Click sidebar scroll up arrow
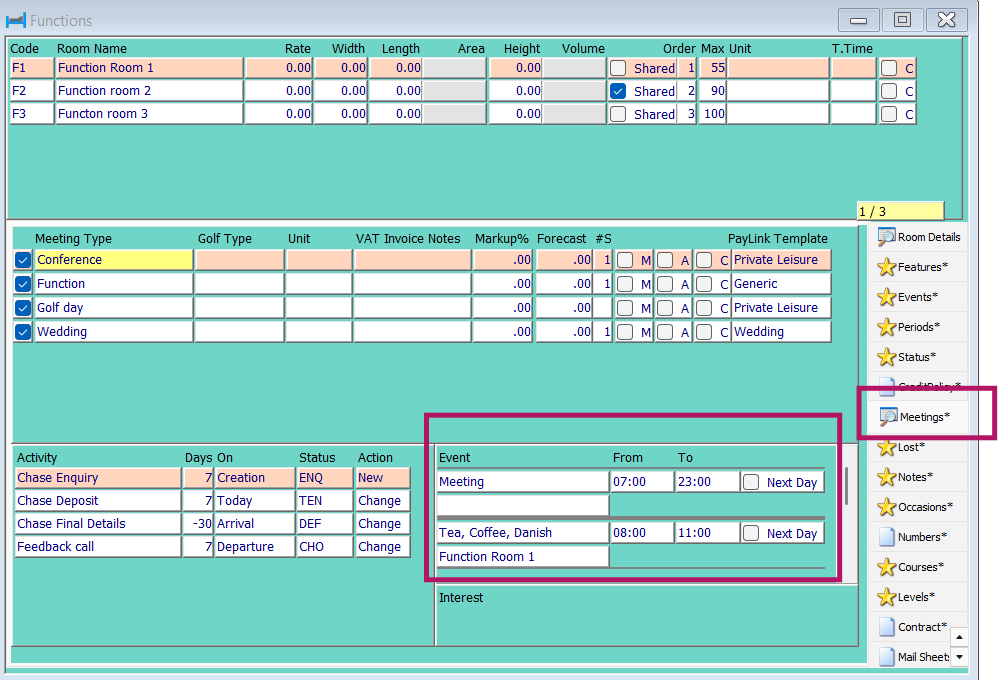This screenshot has height=680, width=998. click(959, 637)
